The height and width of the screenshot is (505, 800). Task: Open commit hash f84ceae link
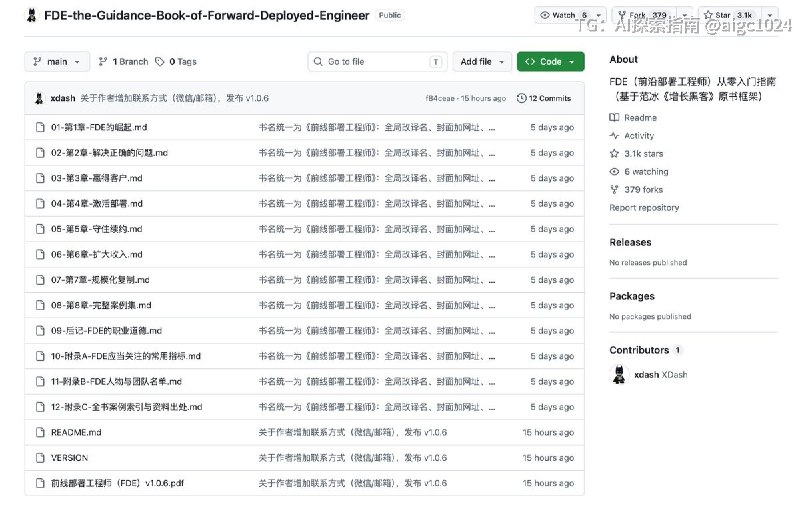tap(439, 98)
